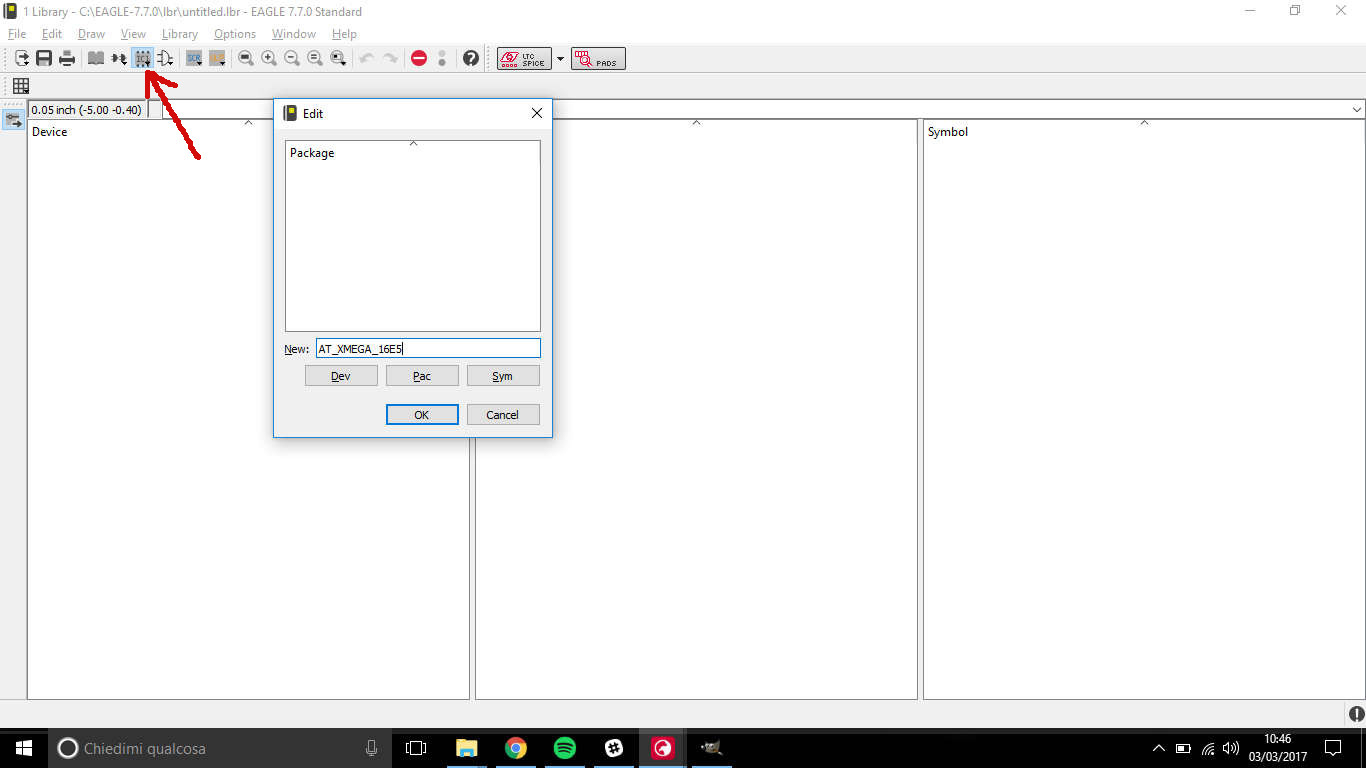The image size is (1366, 768).
Task: Click the Redo arrow icon
Action: pos(390,59)
